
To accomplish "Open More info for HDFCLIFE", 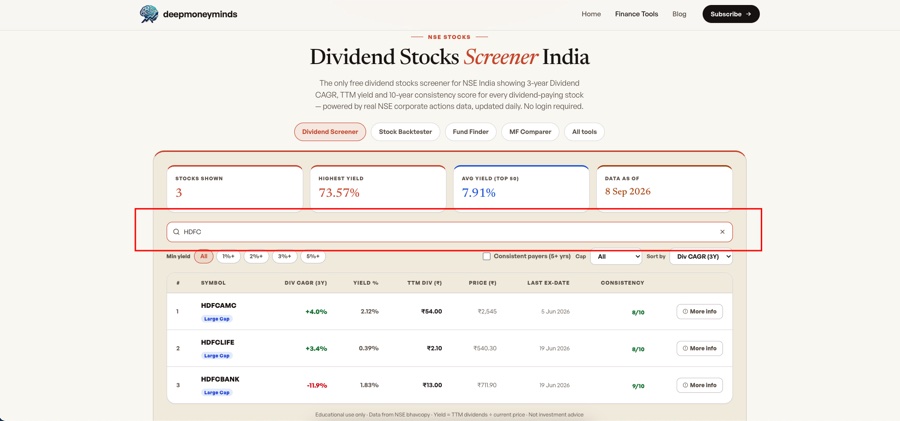I will [x=699, y=348].
